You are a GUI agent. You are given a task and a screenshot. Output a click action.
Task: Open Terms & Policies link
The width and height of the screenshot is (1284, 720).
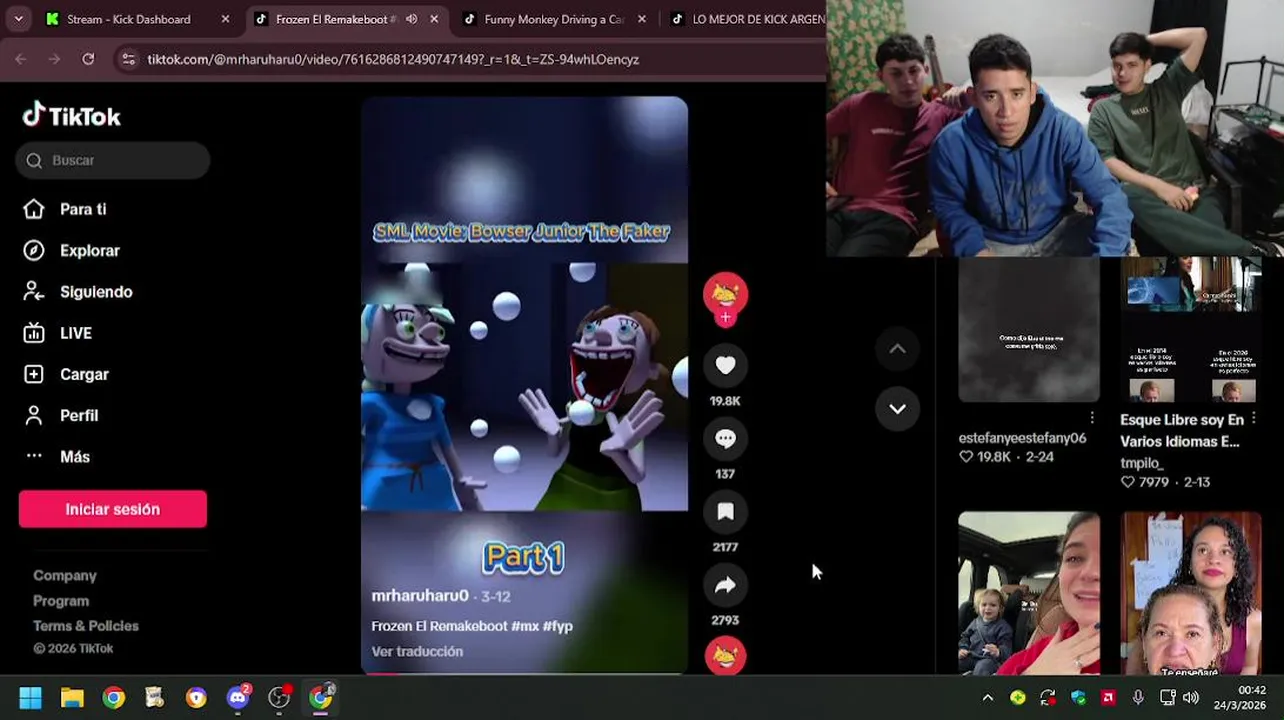coord(86,625)
